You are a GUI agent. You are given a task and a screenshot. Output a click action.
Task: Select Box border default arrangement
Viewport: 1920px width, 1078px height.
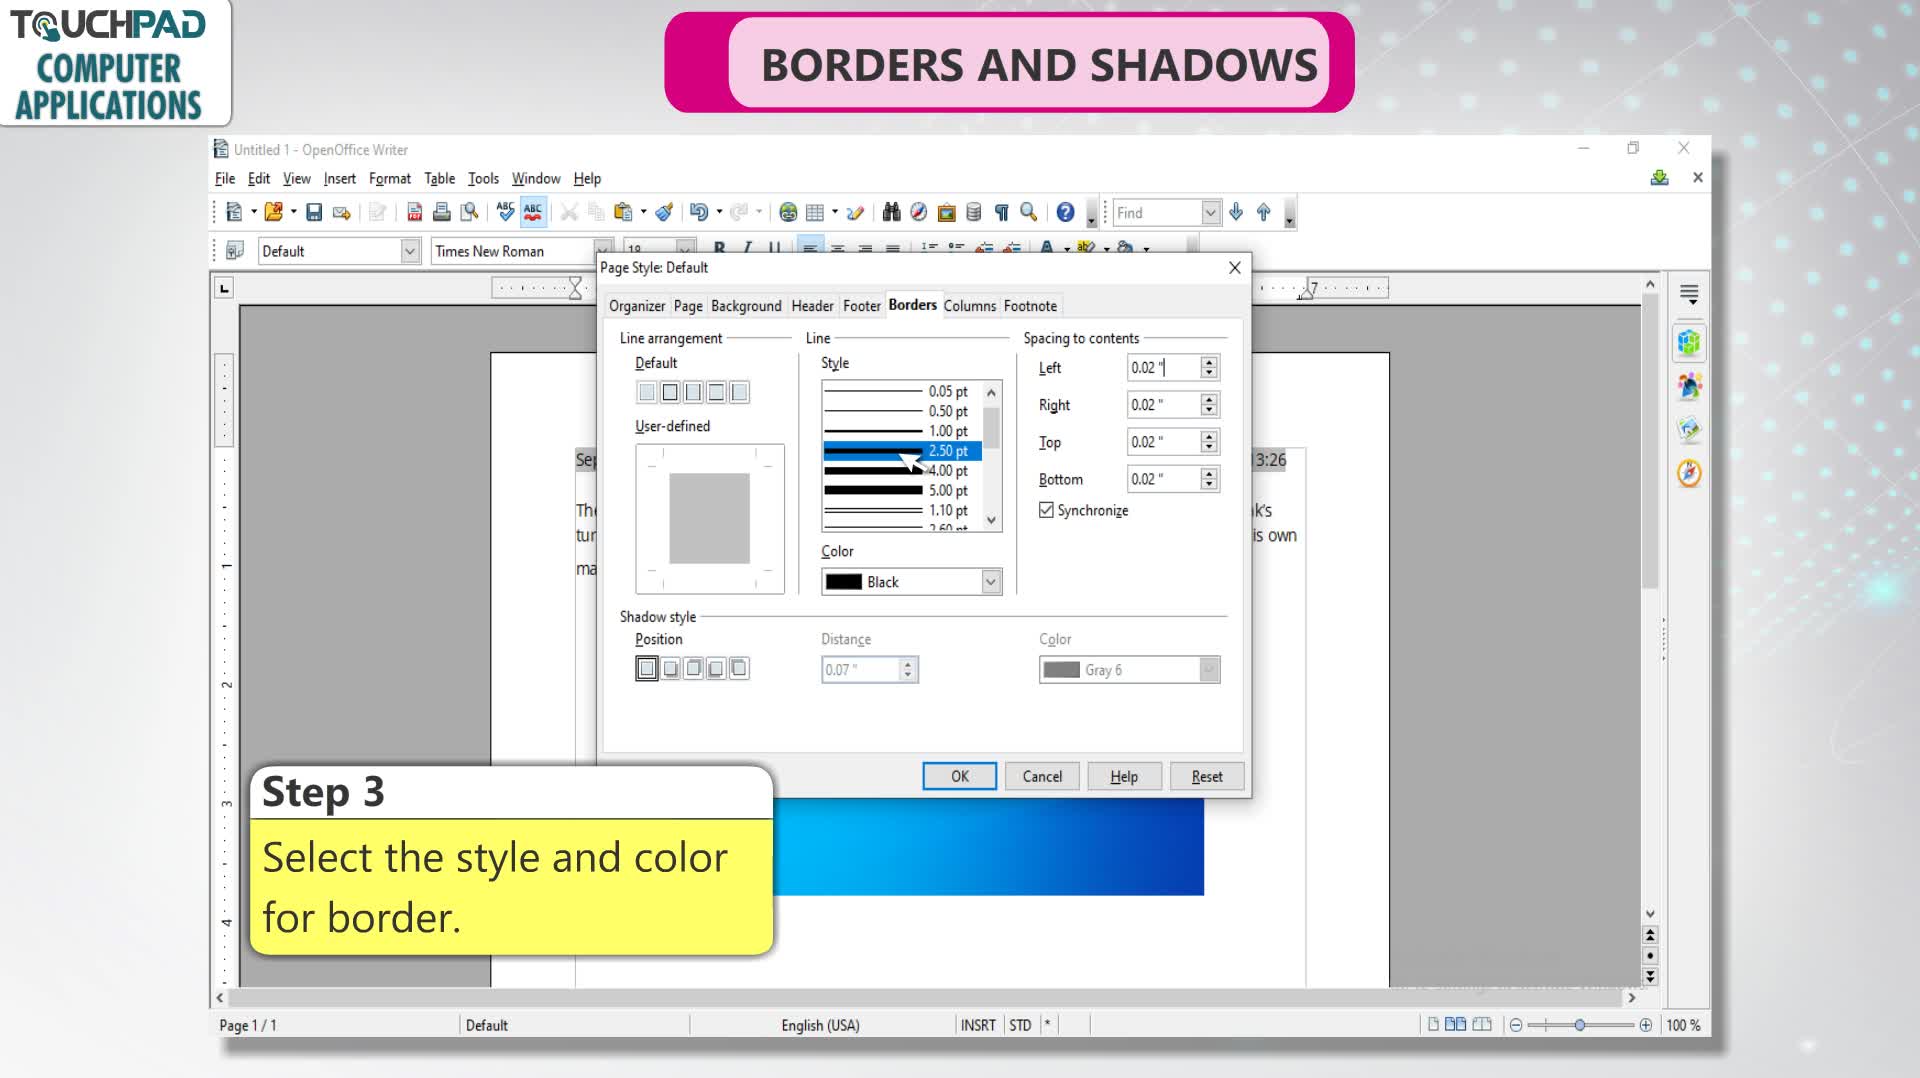[670, 392]
